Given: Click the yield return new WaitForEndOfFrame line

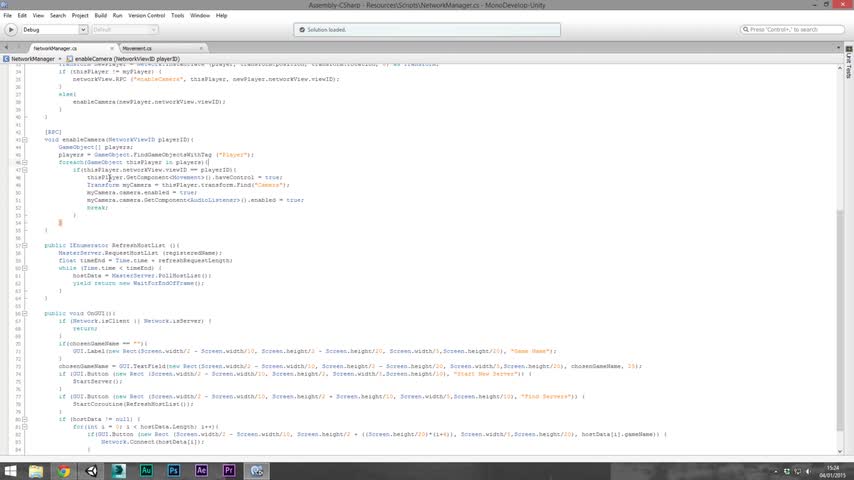Looking at the screenshot, I should point(138,283).
